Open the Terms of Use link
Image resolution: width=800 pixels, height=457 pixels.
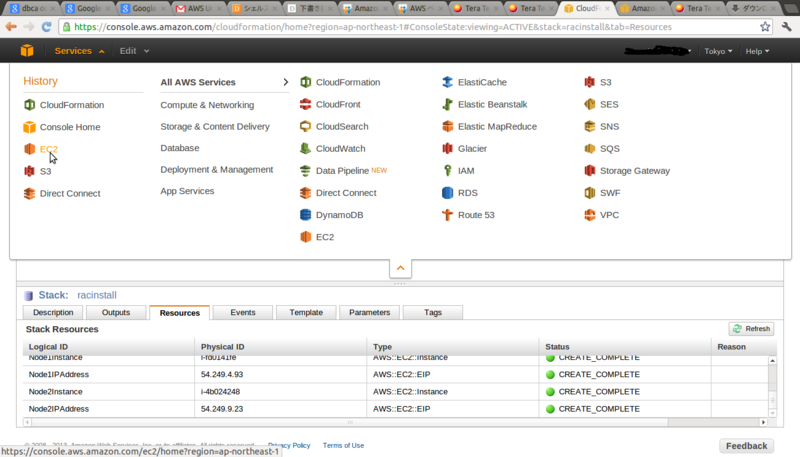tap(343, 445)
